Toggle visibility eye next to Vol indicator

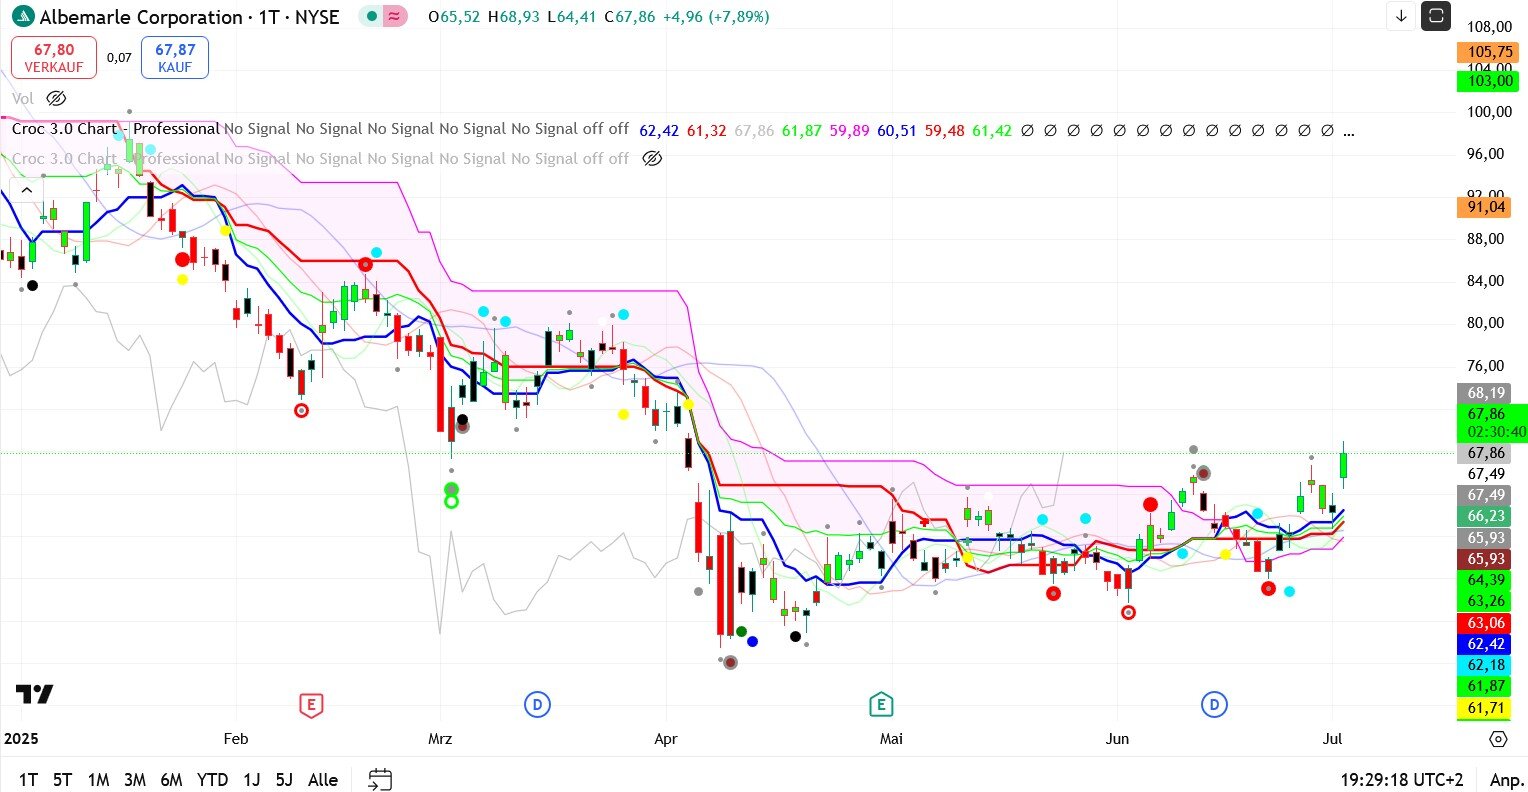pos(56,98)
